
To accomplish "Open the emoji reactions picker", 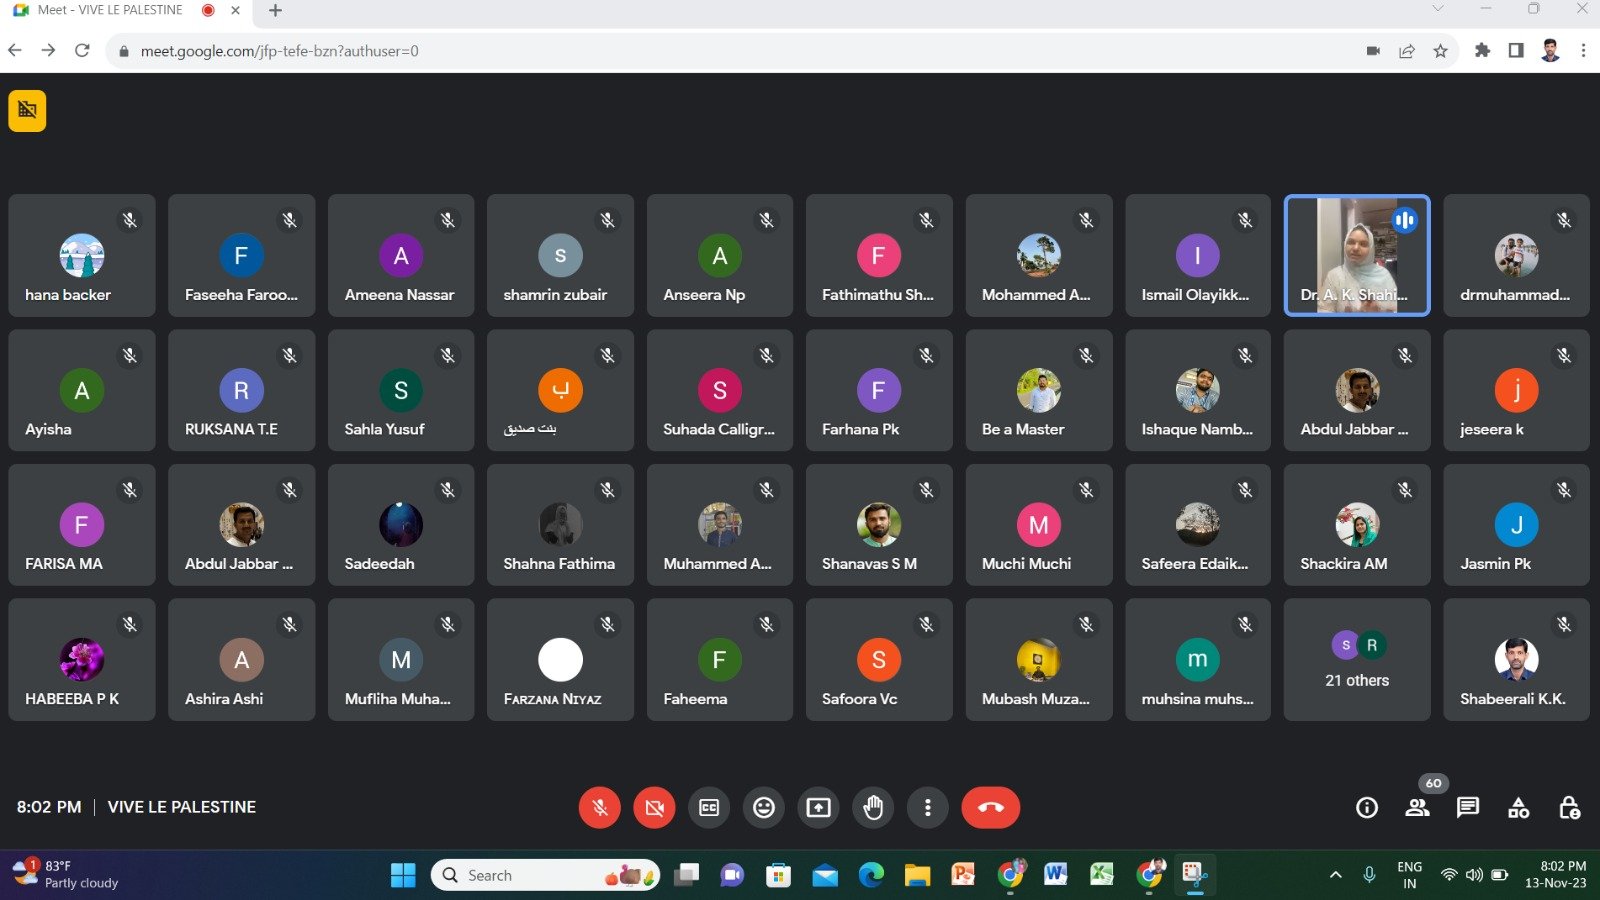I will pyautogui.click(x=764, y=807).
